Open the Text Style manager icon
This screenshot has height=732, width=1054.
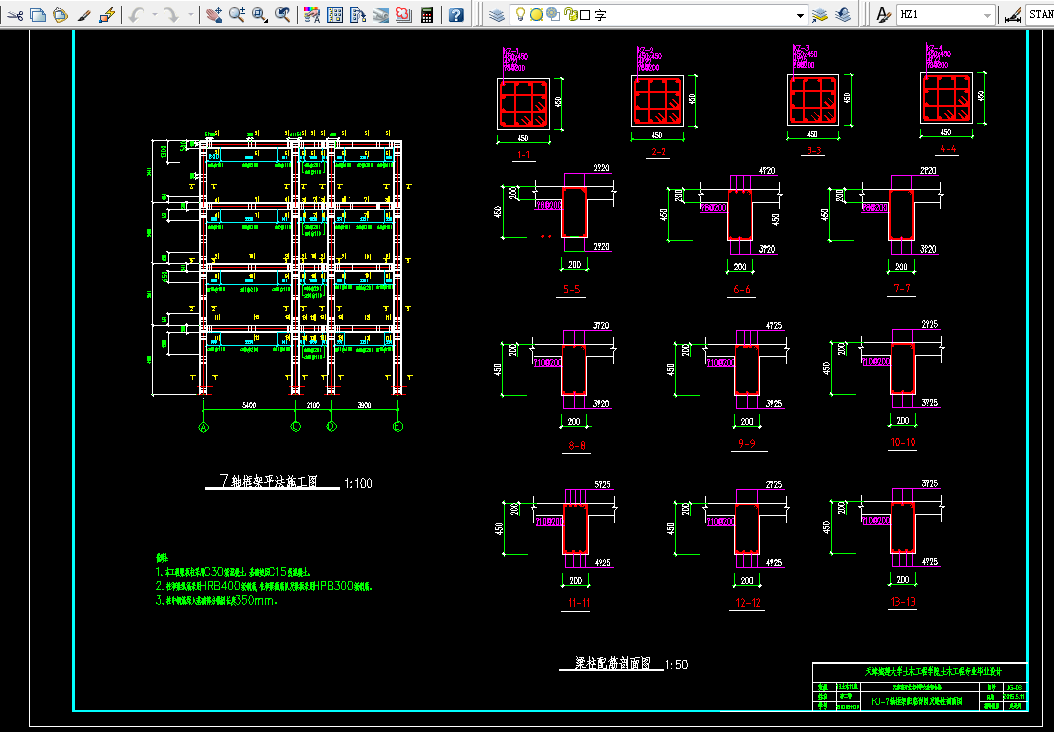[x=883, y=14]
